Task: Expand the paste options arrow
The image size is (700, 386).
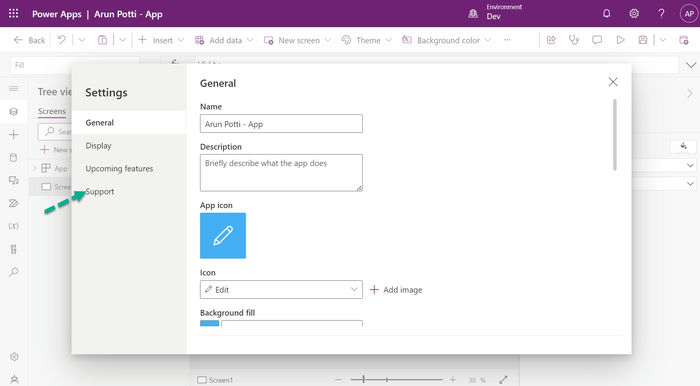Action: [122, 40]
